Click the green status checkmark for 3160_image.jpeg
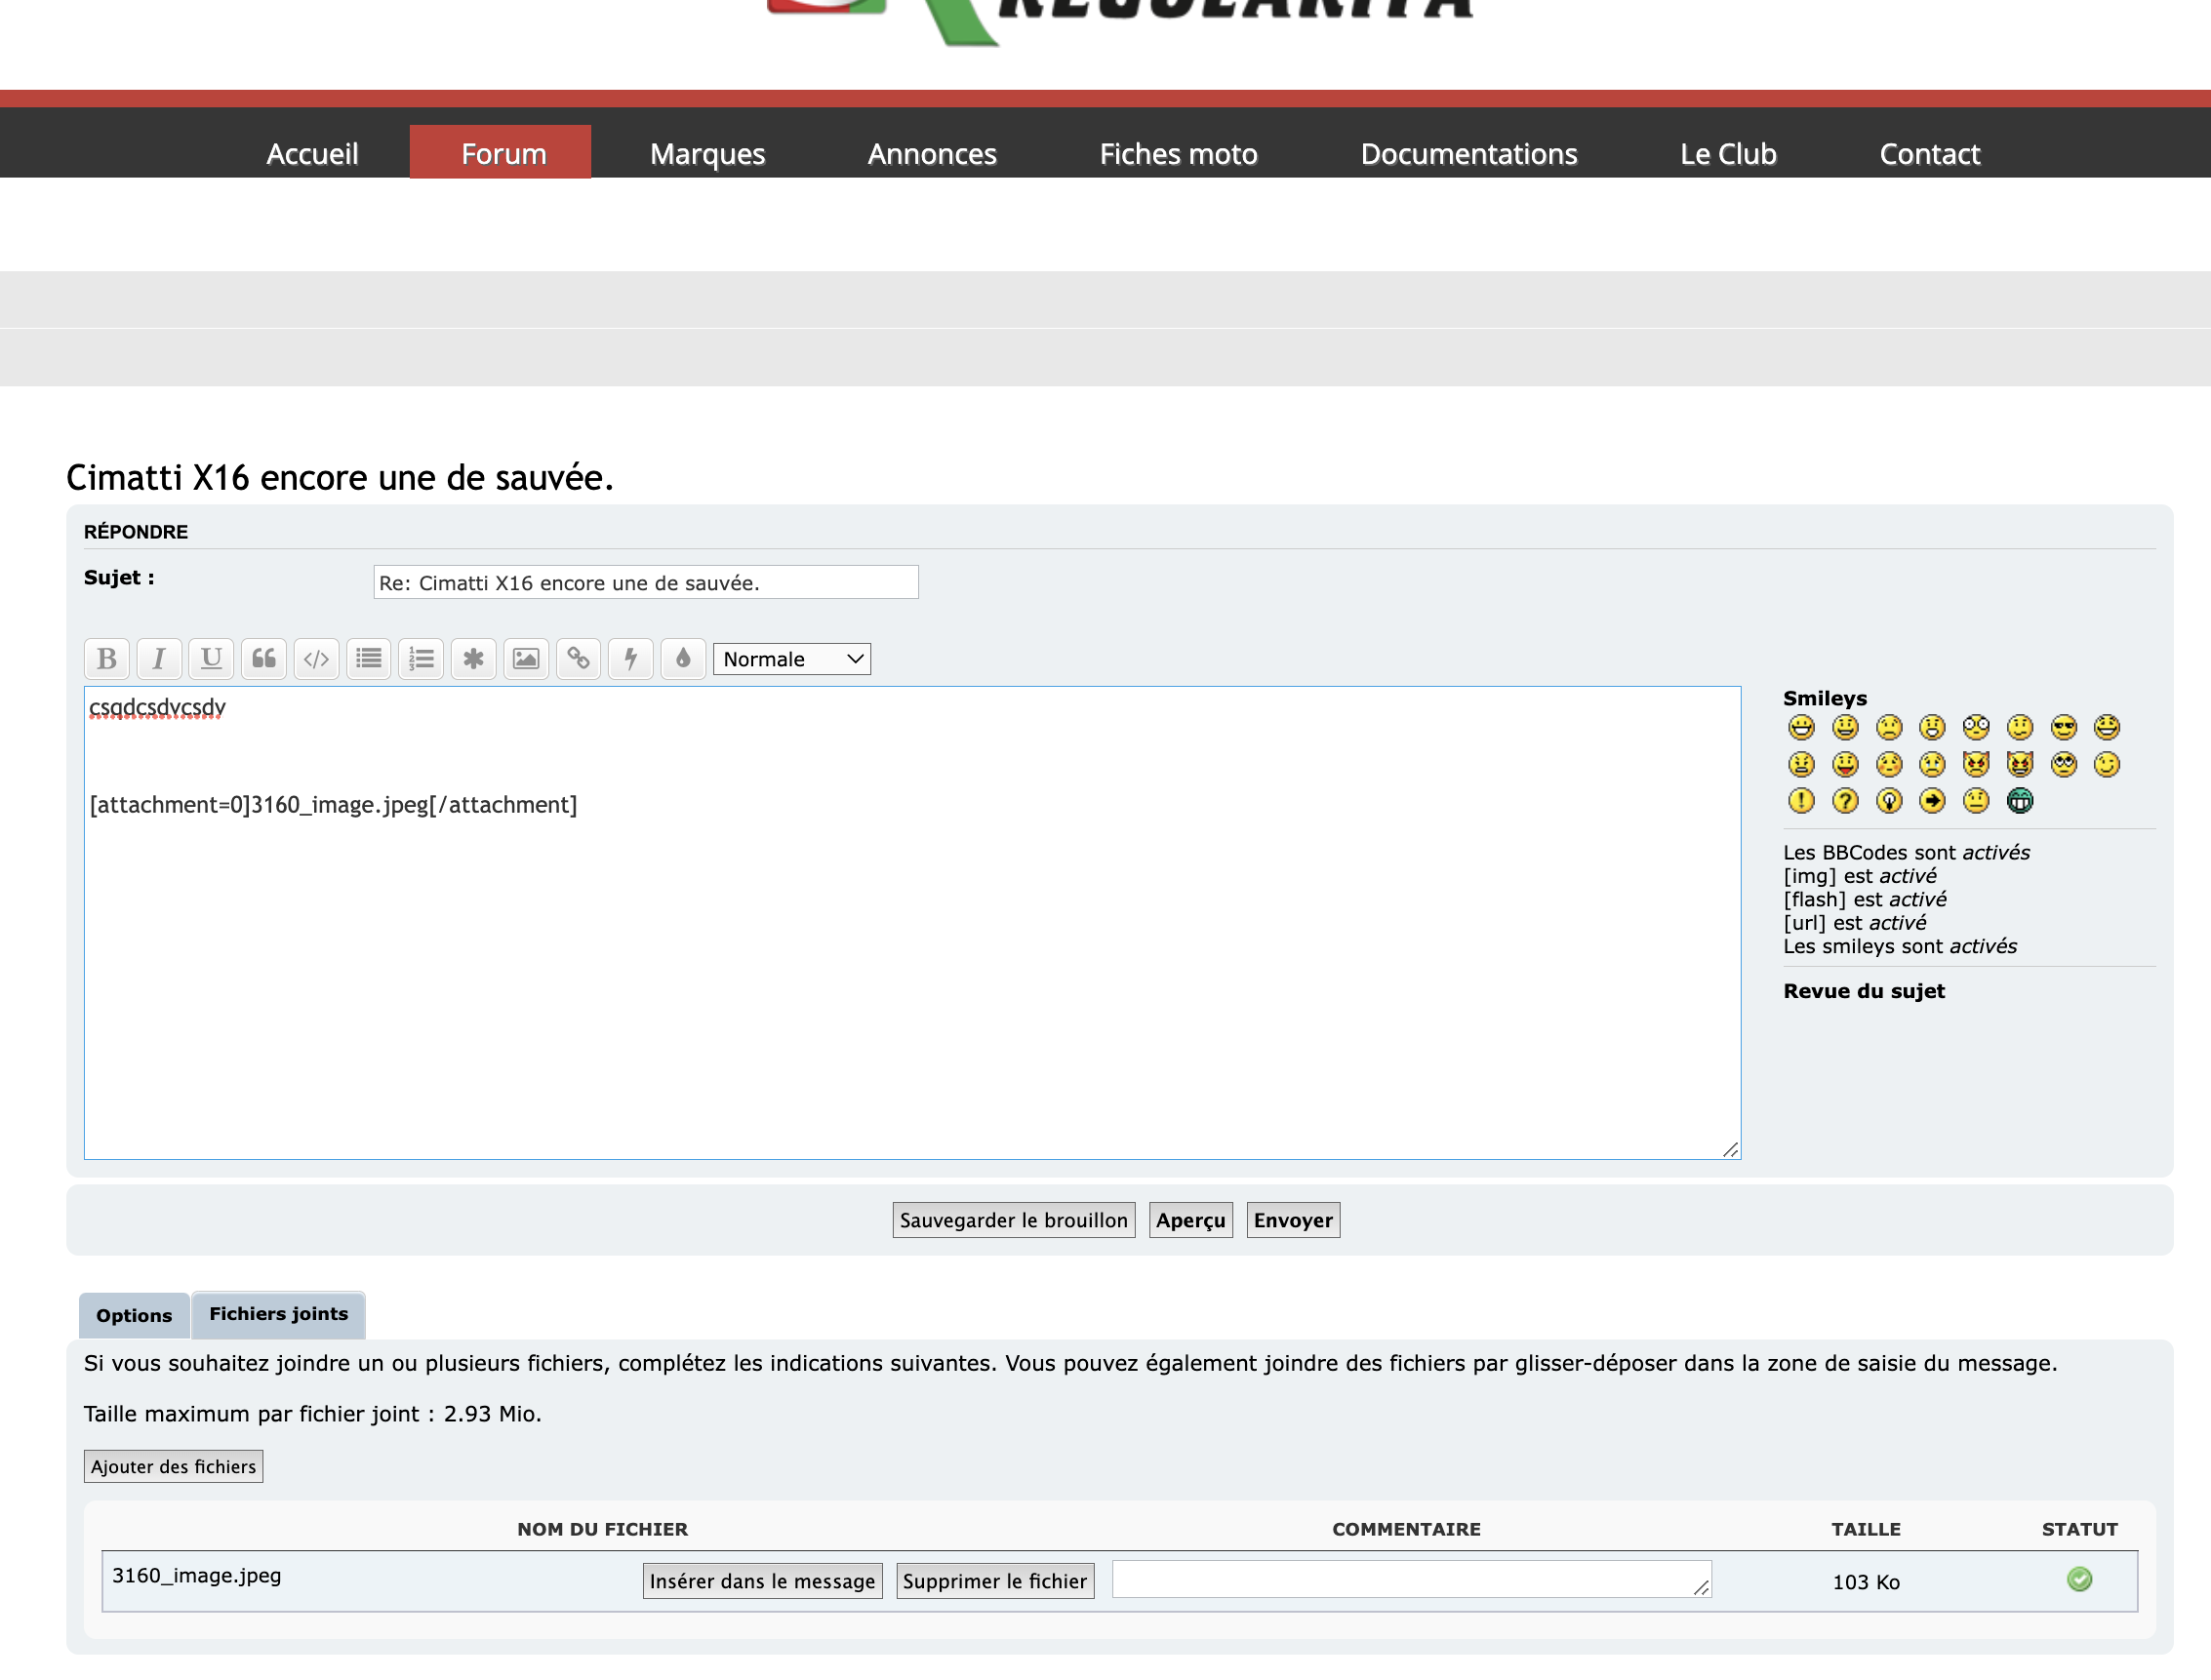This screenshot has height=1680, width=2211. click(x=2080, y=1579)
